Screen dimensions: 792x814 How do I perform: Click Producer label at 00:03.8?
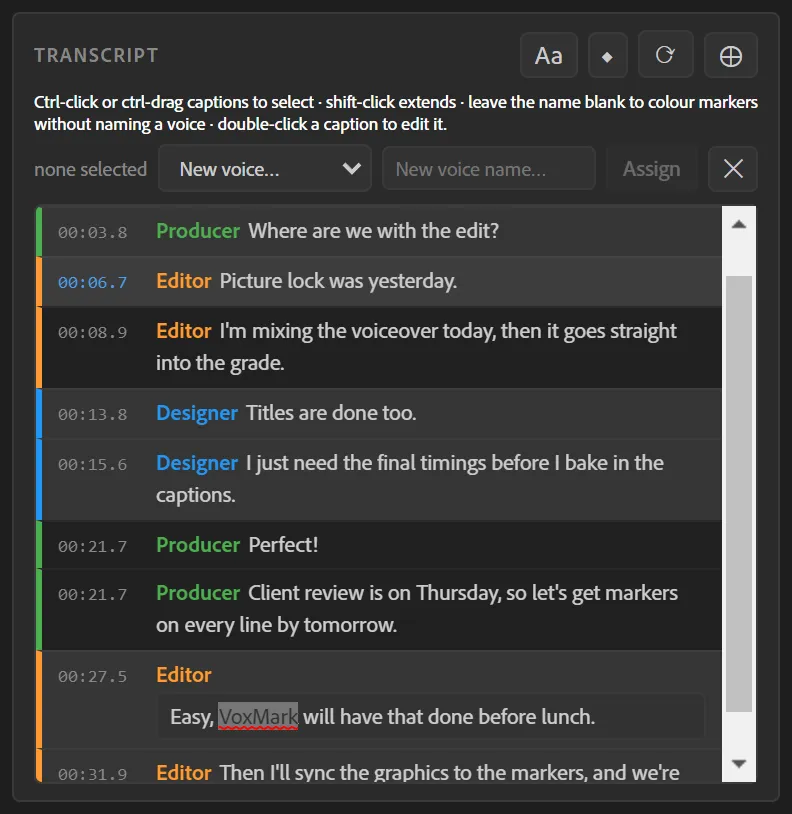198,231
